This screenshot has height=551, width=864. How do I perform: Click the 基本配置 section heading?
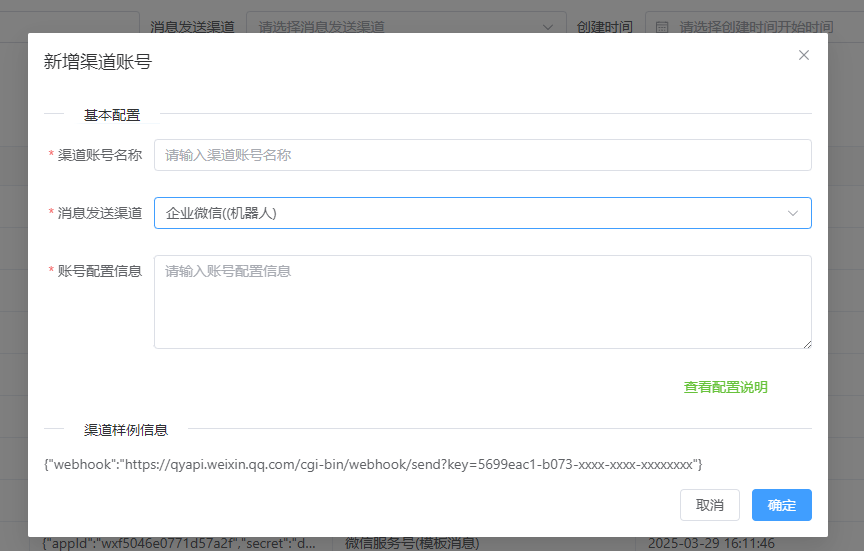(112, 115)
